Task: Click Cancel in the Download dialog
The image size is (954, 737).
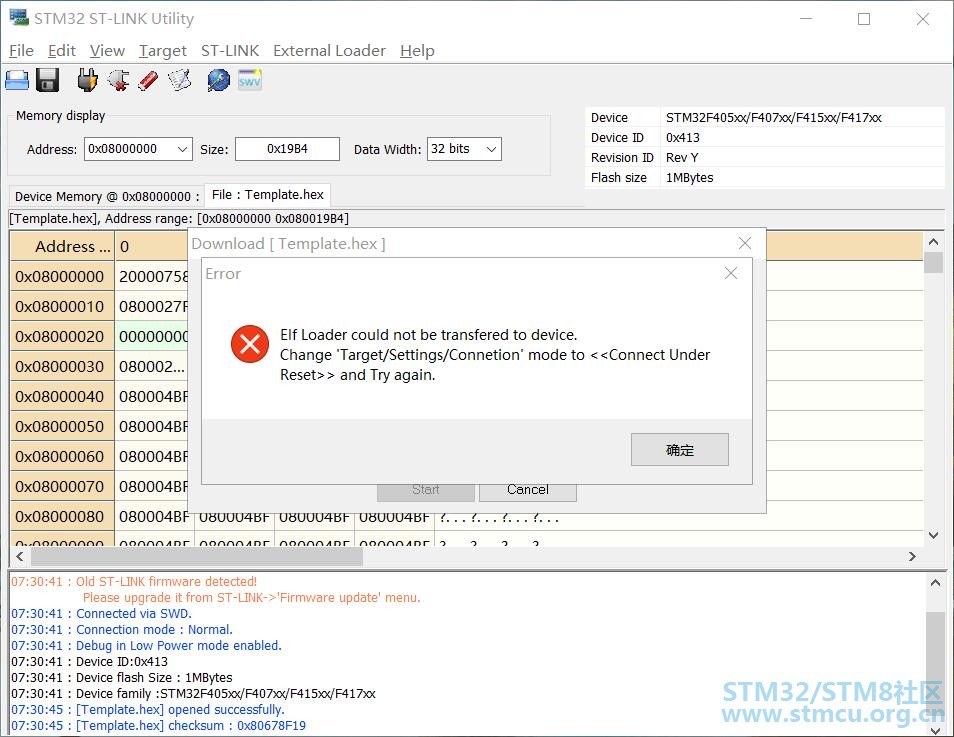Action: (527, 491)
